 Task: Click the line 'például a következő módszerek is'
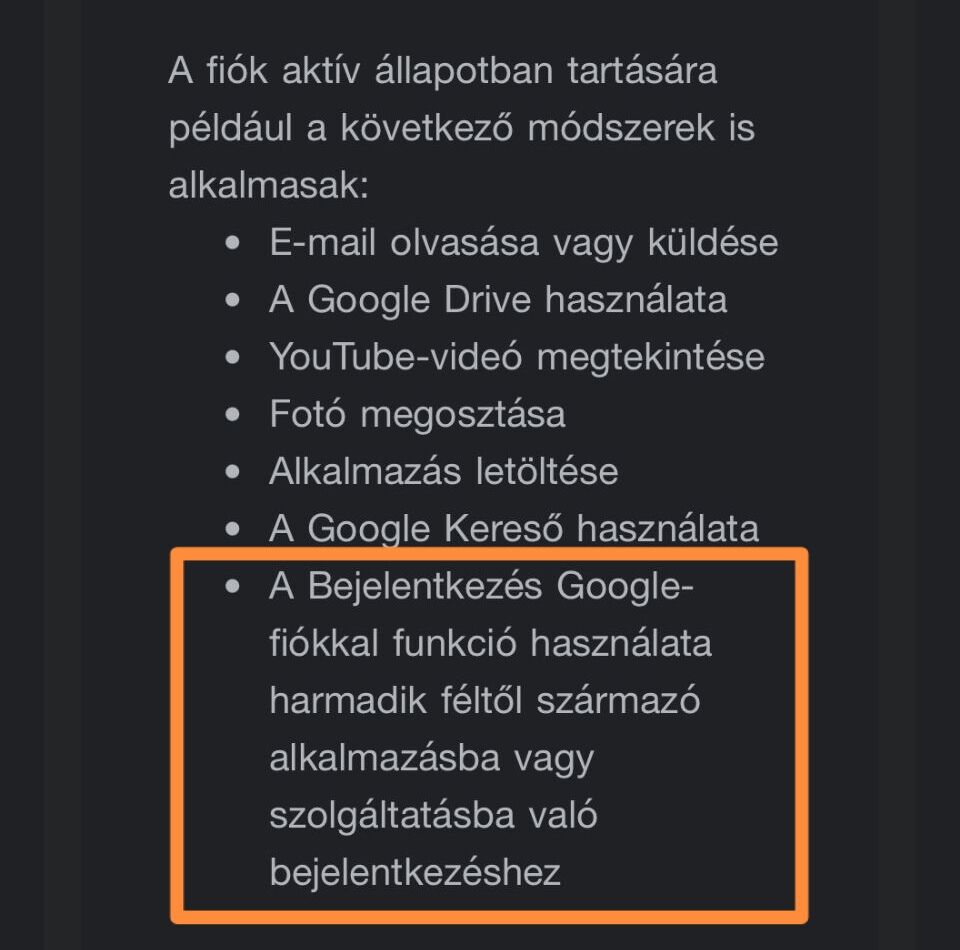coord(462,129)
